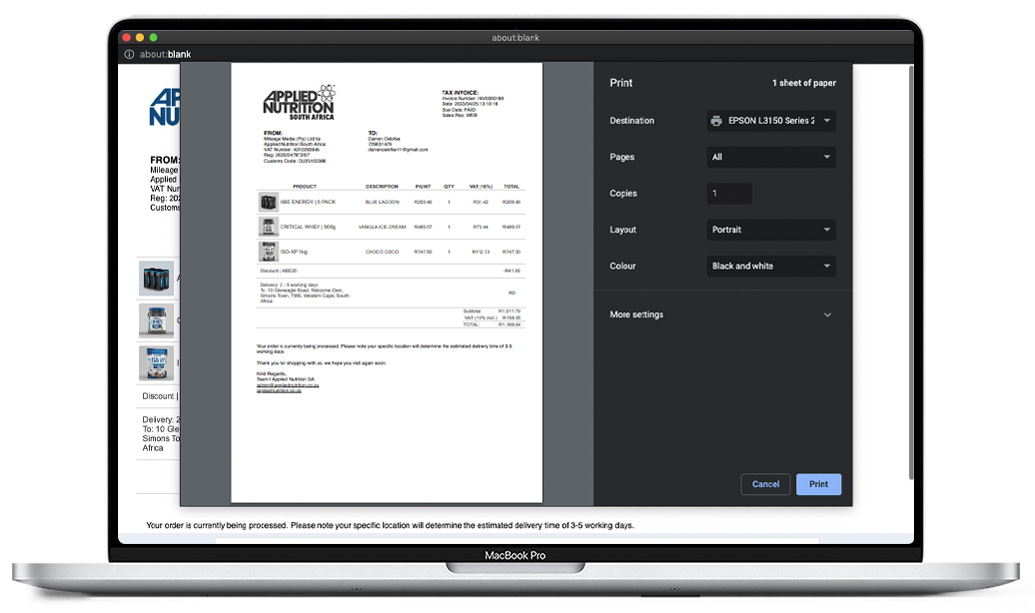Click the ABE Energy product thumbnail in preview
The image size is (1035, 613).
(268, 202)
